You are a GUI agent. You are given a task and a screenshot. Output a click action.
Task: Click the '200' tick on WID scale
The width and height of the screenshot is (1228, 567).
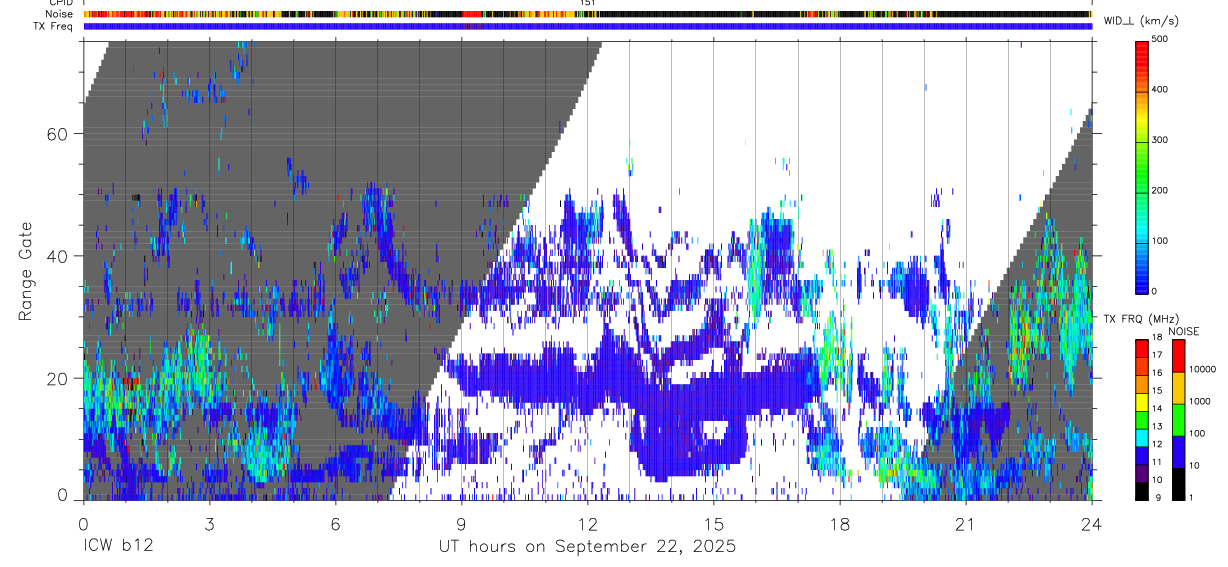pos(1160,190)
